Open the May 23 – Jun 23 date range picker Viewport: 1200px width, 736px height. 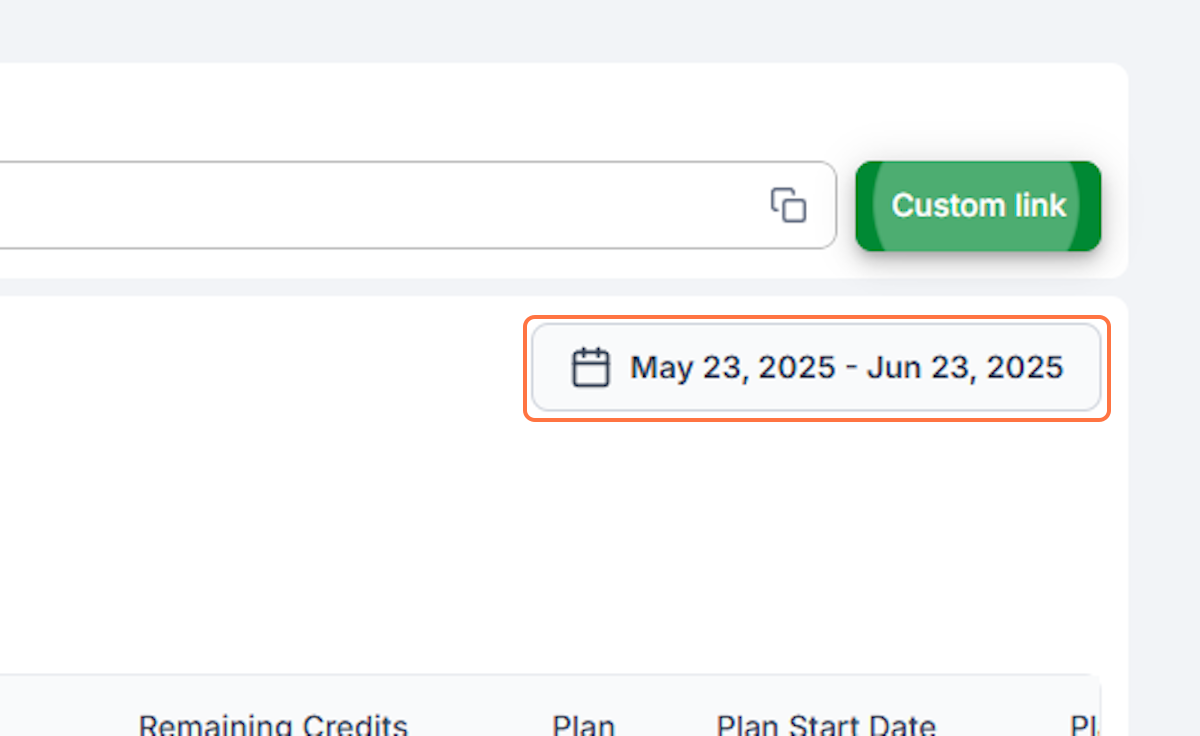(x=816, y=367)
